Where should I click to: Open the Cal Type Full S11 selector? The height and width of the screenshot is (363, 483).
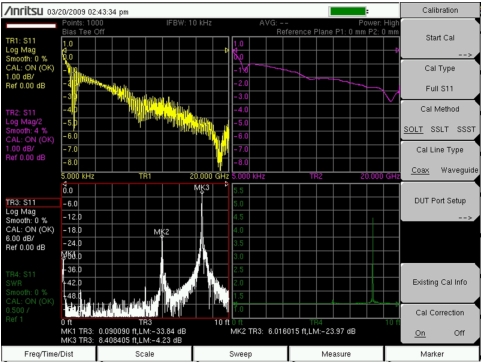click(x=440, y=79)
